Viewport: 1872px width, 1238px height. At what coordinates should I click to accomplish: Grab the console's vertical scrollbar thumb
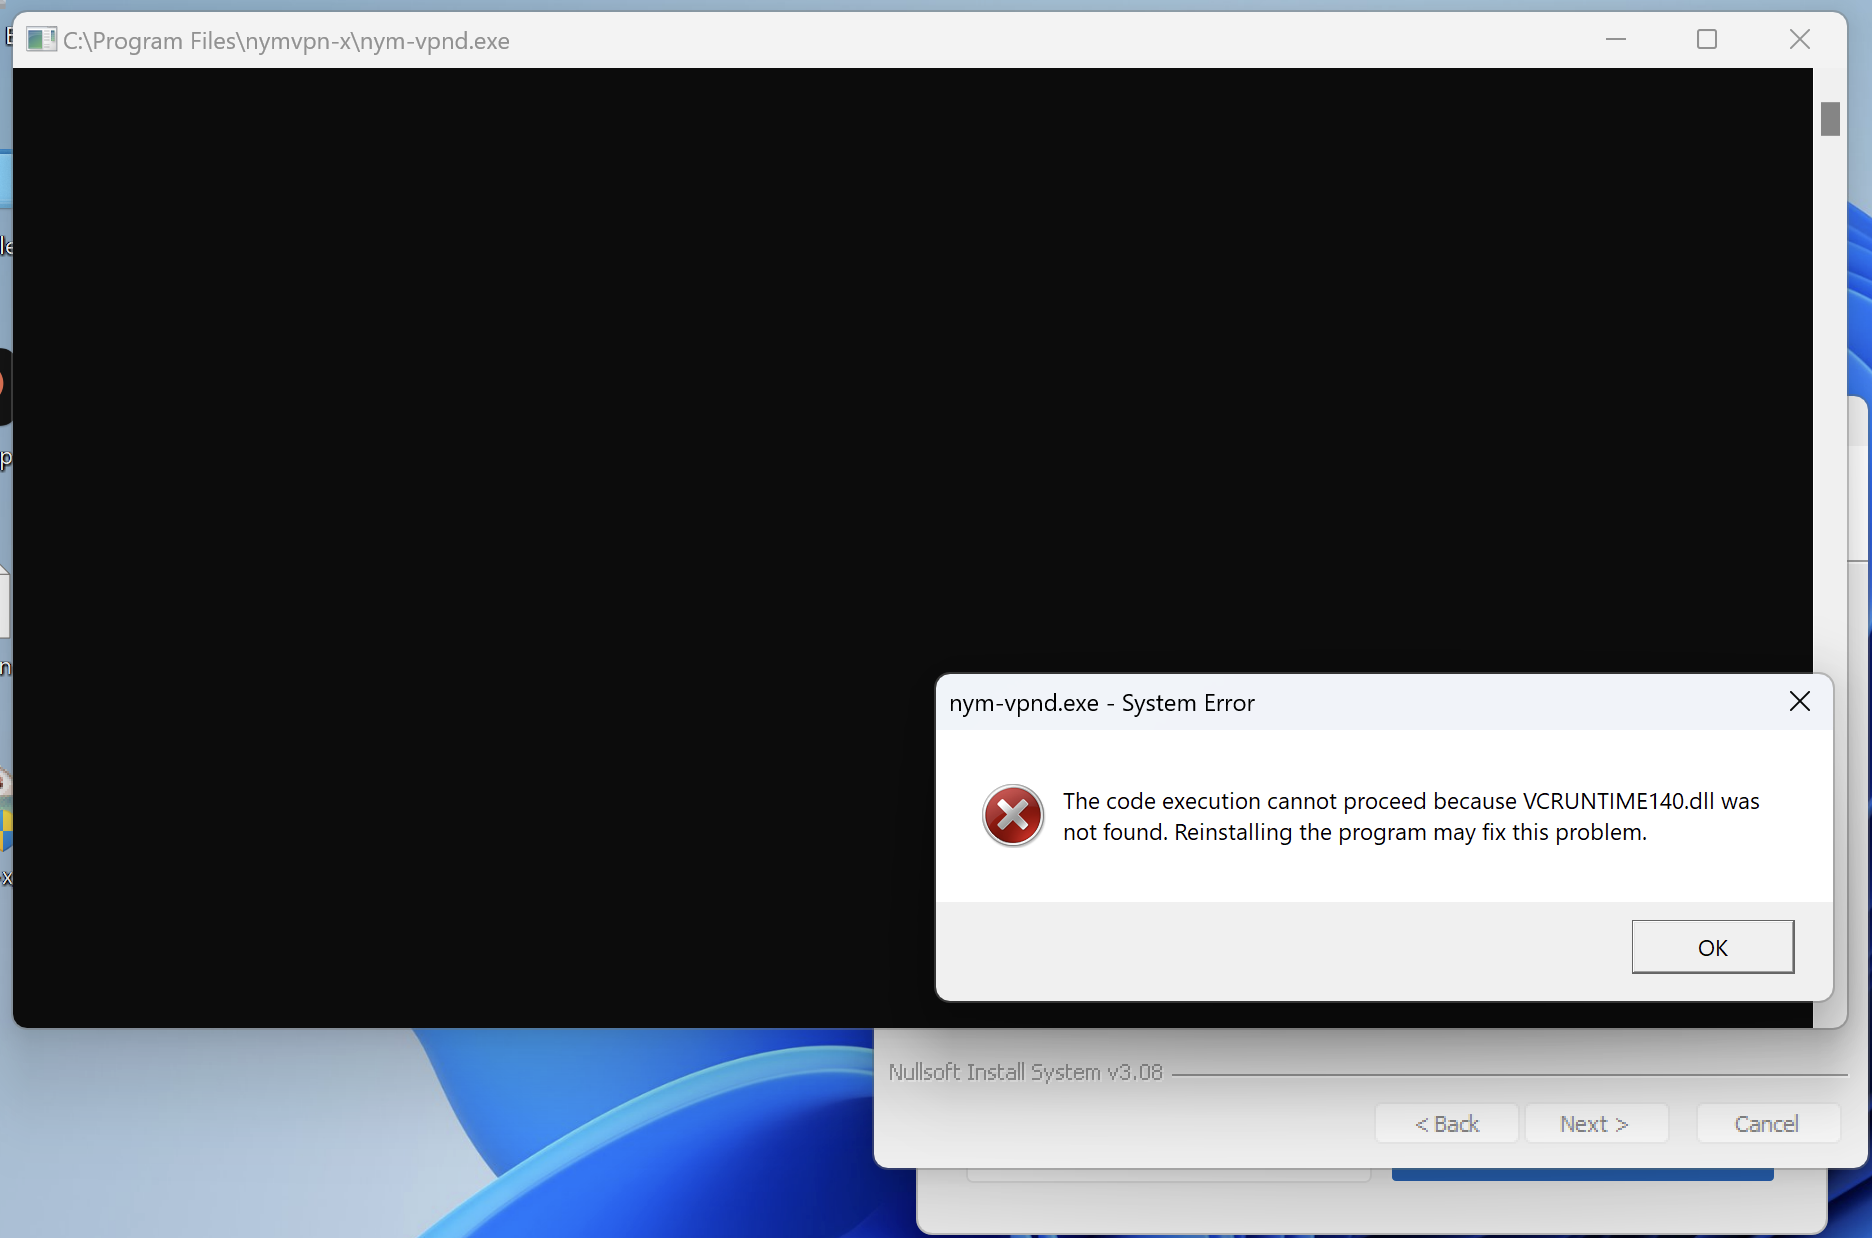coord(1830,119)
